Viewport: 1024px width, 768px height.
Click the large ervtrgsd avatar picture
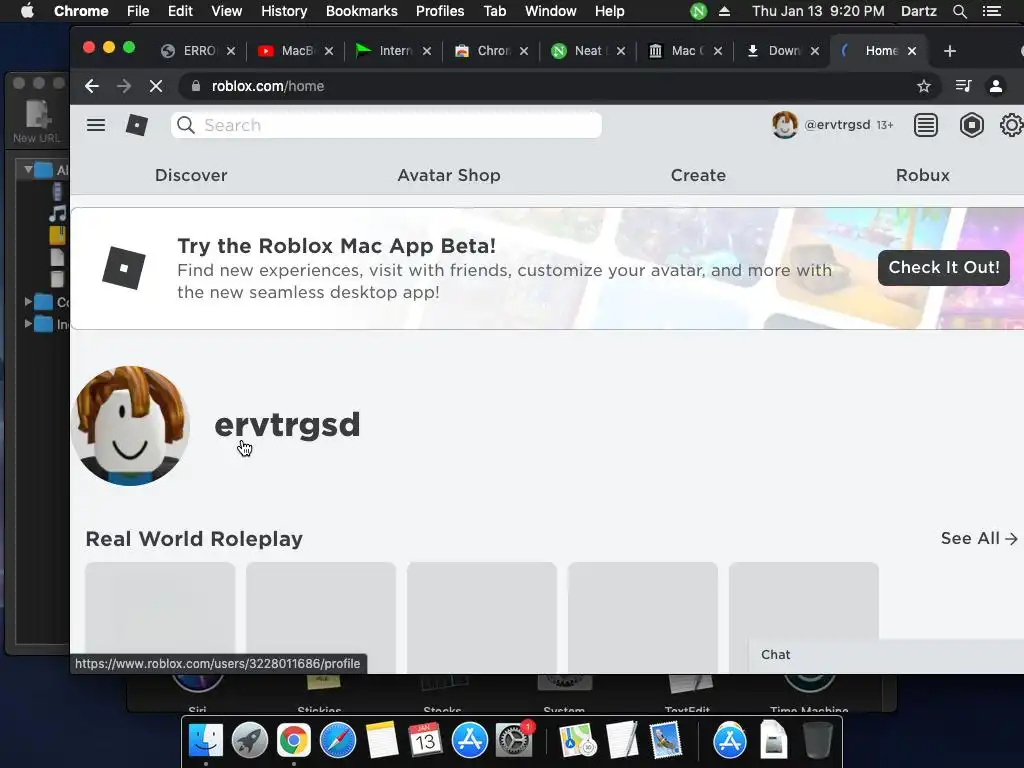coord(130,425)
